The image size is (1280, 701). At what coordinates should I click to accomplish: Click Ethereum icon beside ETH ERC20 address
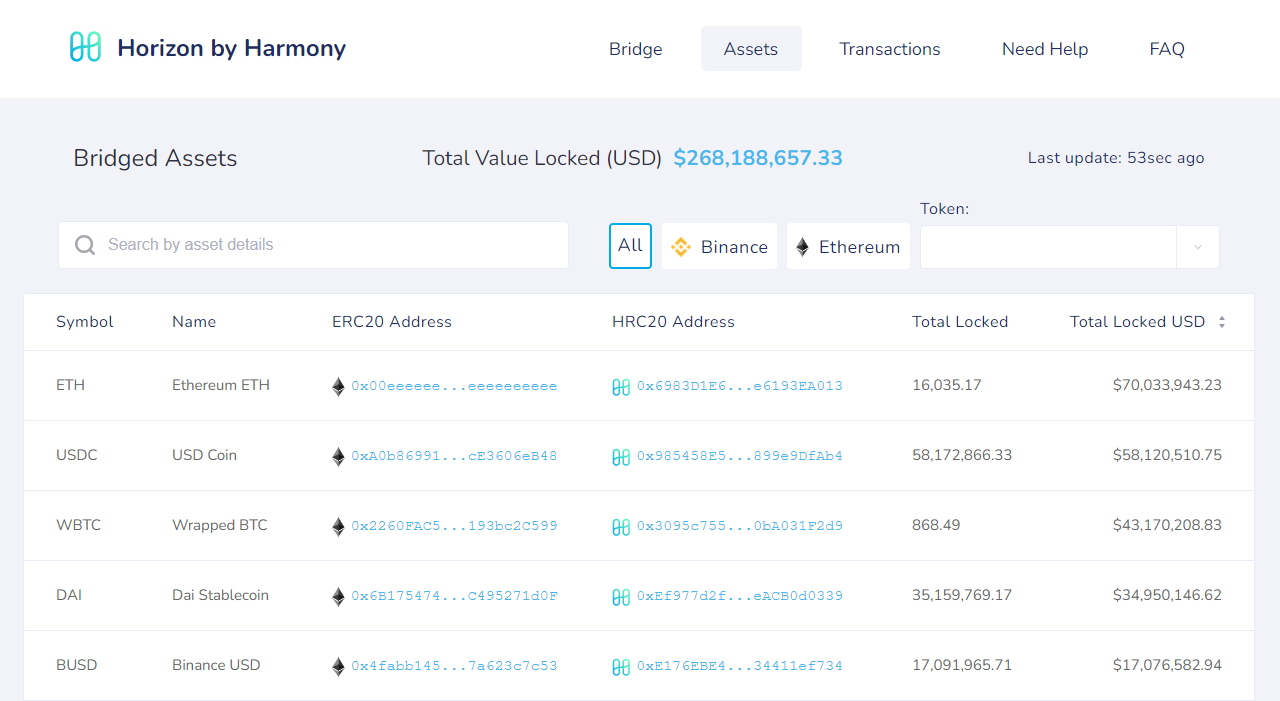(x=338, y=386)
